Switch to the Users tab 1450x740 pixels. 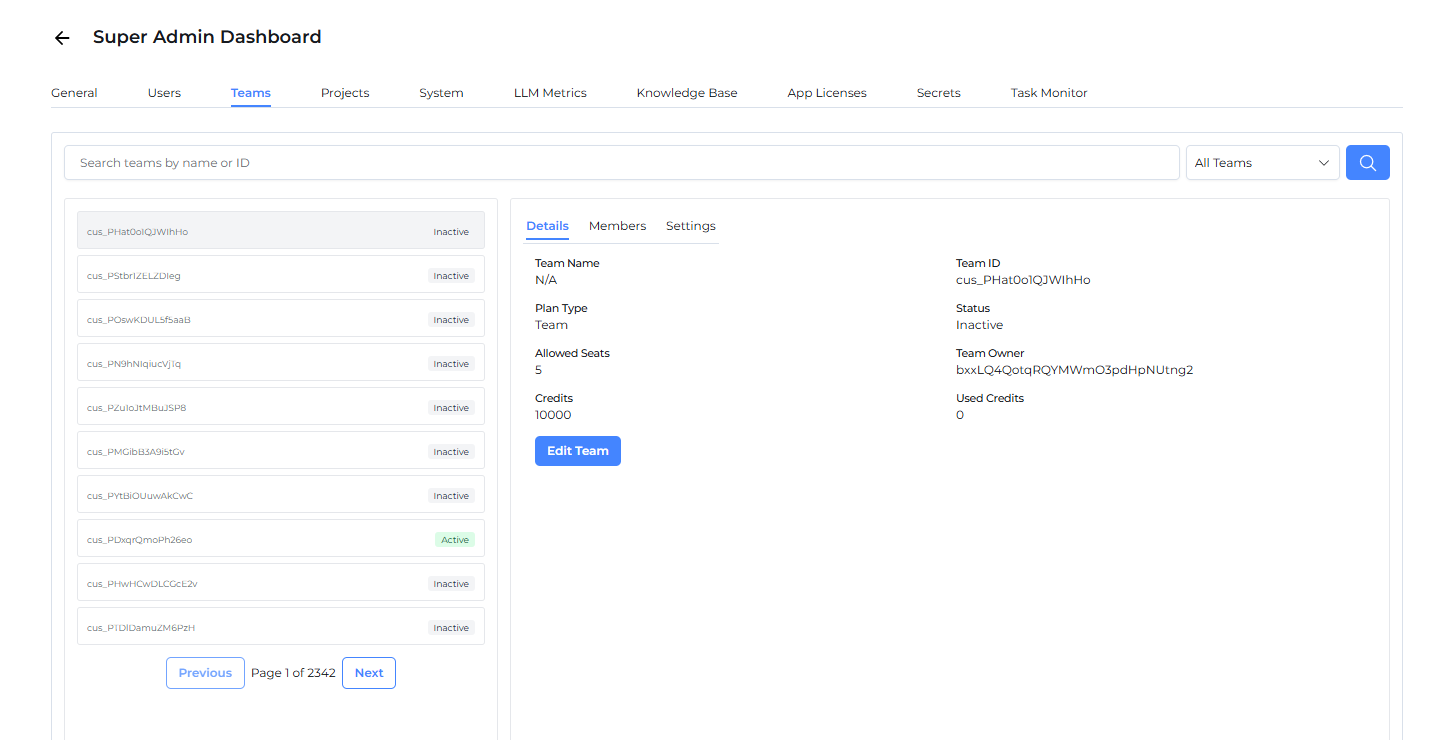tap(164, 93)
